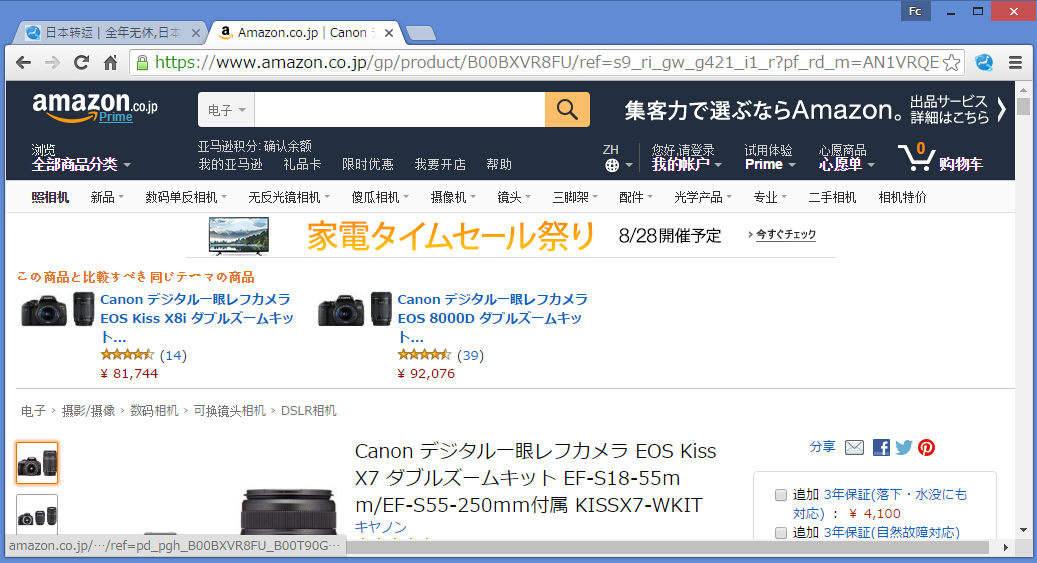Open 相机特价 link
The image size is (1037, 563).
tap(902, 197)
